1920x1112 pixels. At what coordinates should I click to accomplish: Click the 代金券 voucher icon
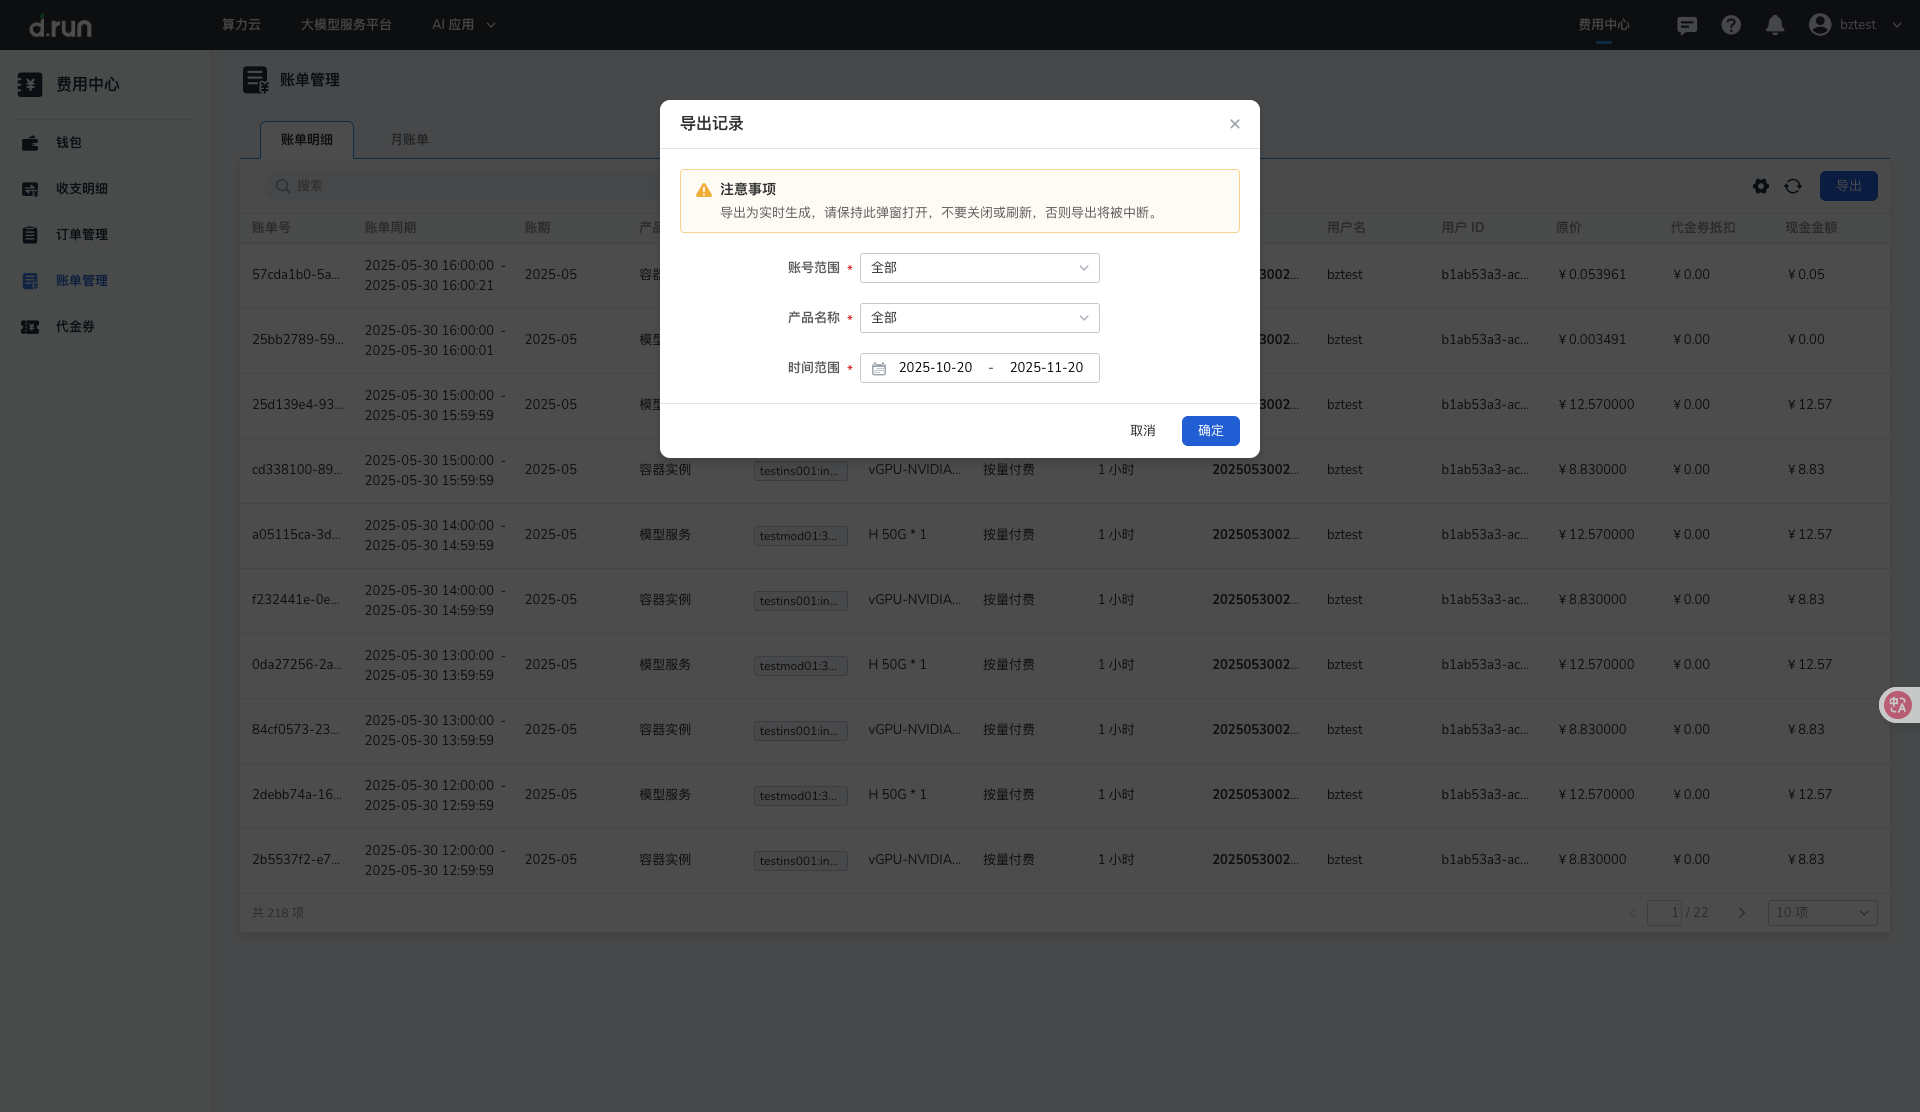pos(30,327)
